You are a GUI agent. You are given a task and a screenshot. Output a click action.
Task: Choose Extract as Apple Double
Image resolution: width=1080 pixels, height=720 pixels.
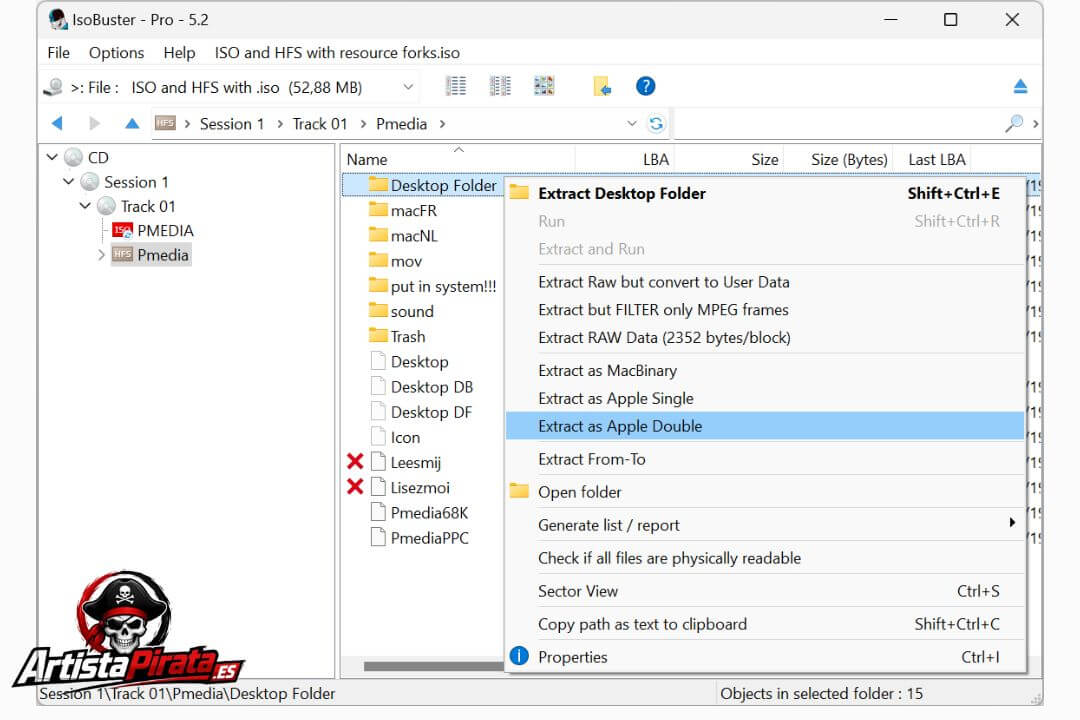765,426
